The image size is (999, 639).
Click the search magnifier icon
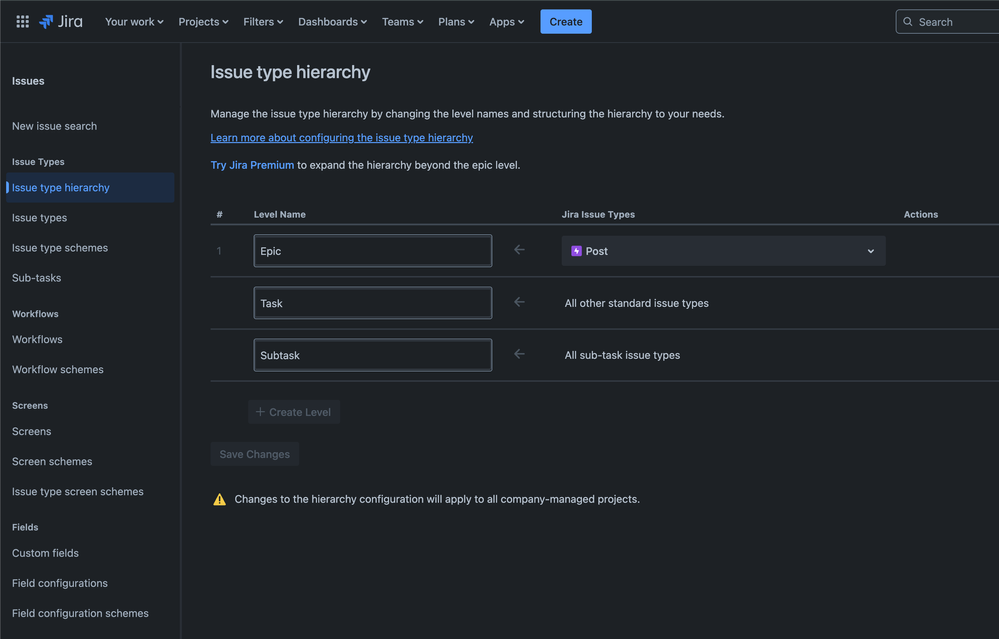click(908, 22)
